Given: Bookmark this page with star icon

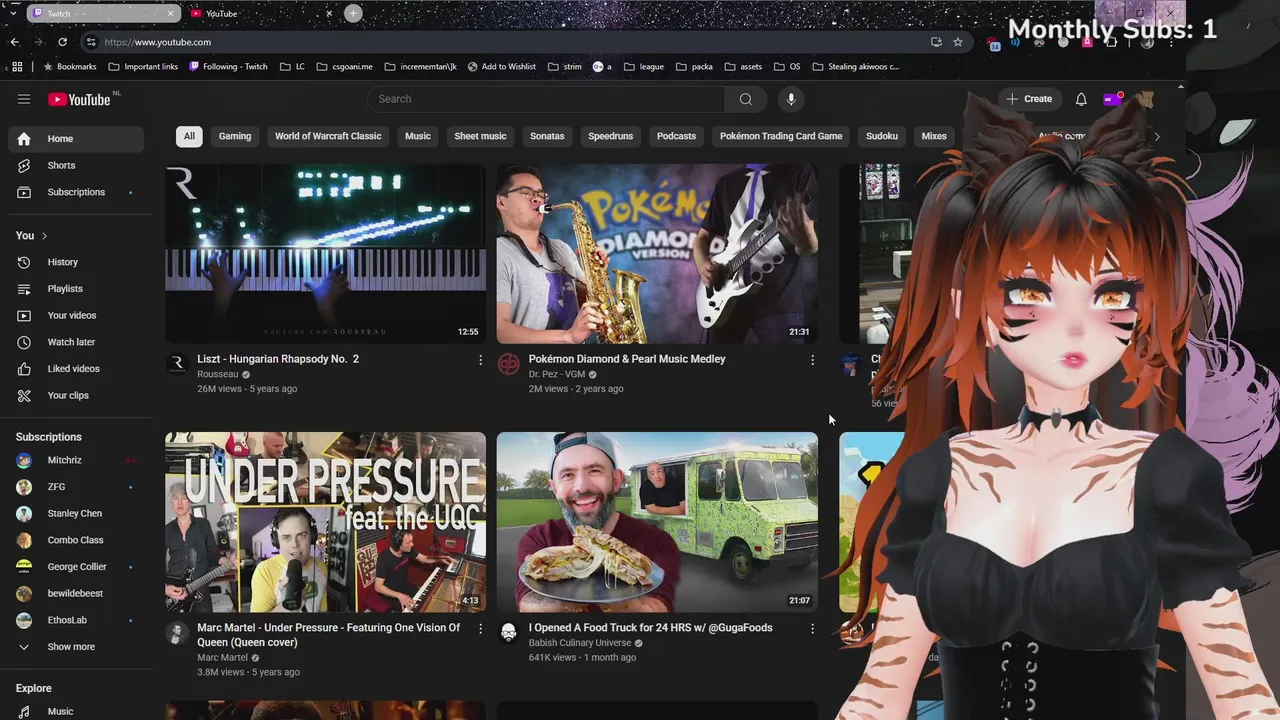Looking at the screenshot, I should click(x=958, y=42).
